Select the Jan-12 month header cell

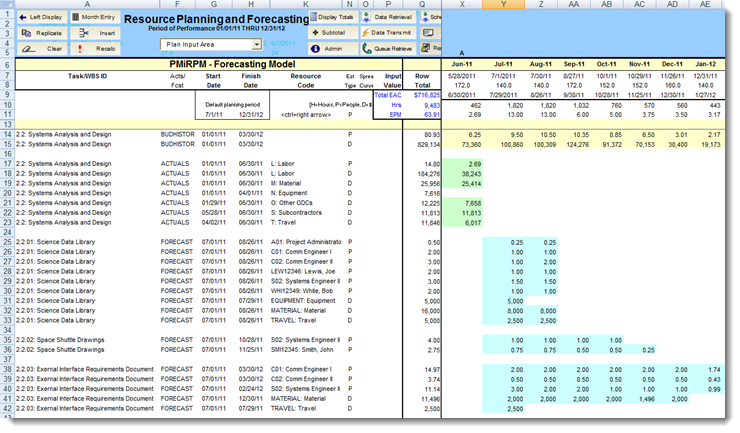pos(706,64)
